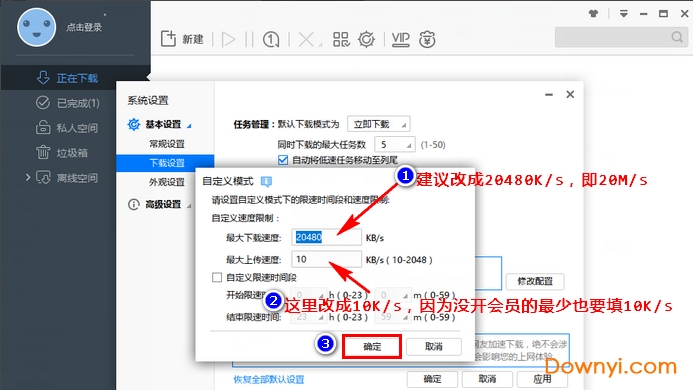Start download with the play icon

[228, 39]
